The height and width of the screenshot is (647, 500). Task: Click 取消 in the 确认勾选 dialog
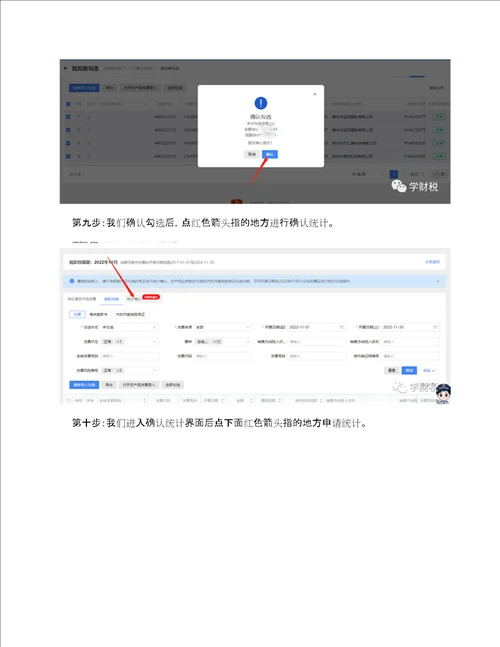[x=252, y=154]
